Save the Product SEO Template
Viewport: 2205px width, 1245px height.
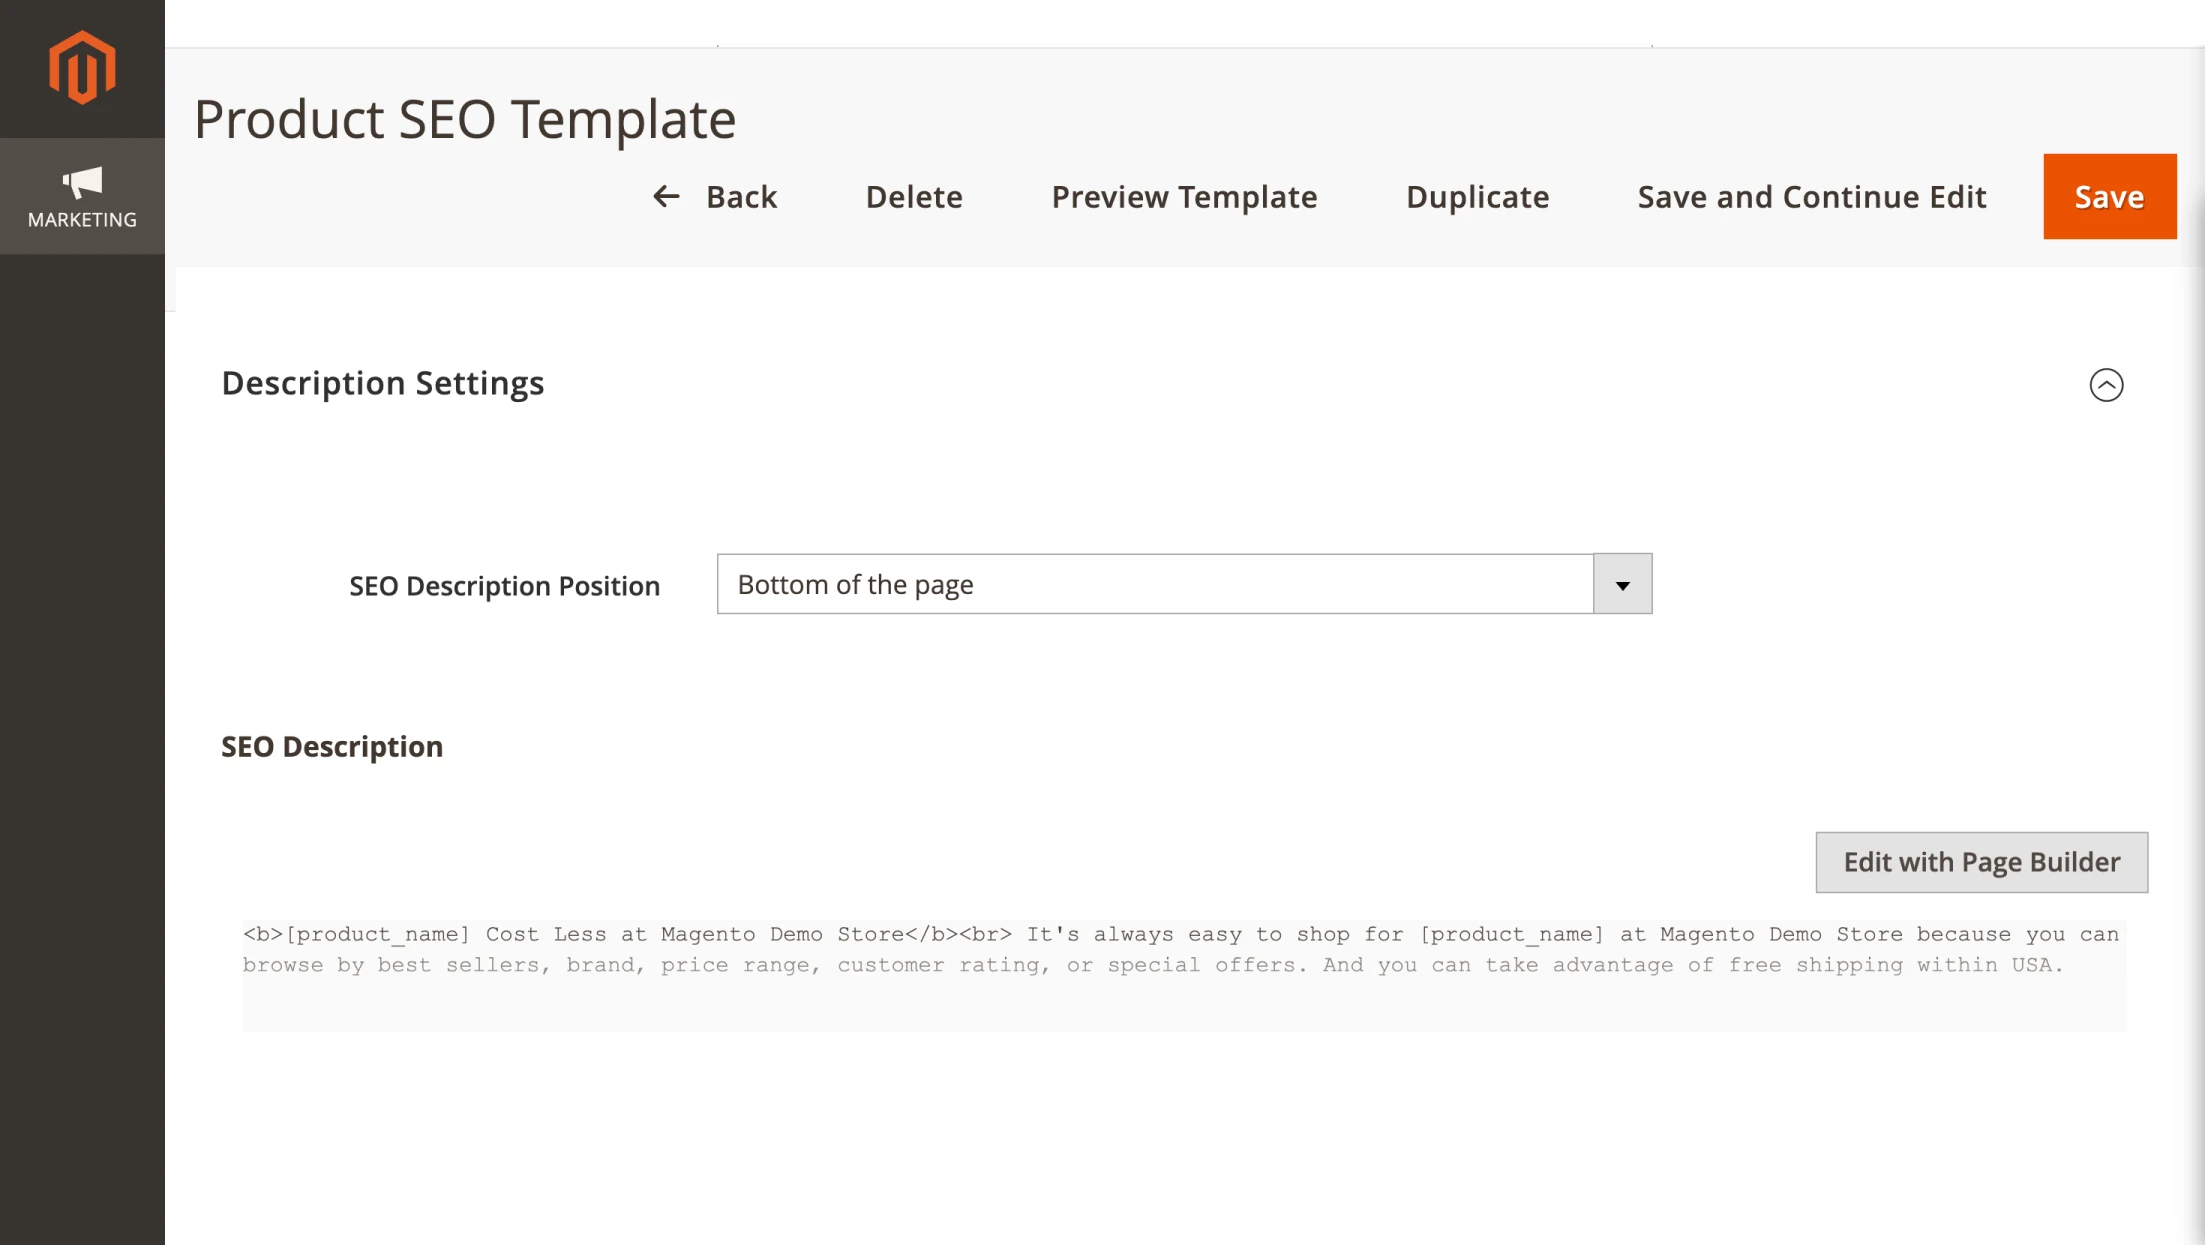(x=2108, y=197)
